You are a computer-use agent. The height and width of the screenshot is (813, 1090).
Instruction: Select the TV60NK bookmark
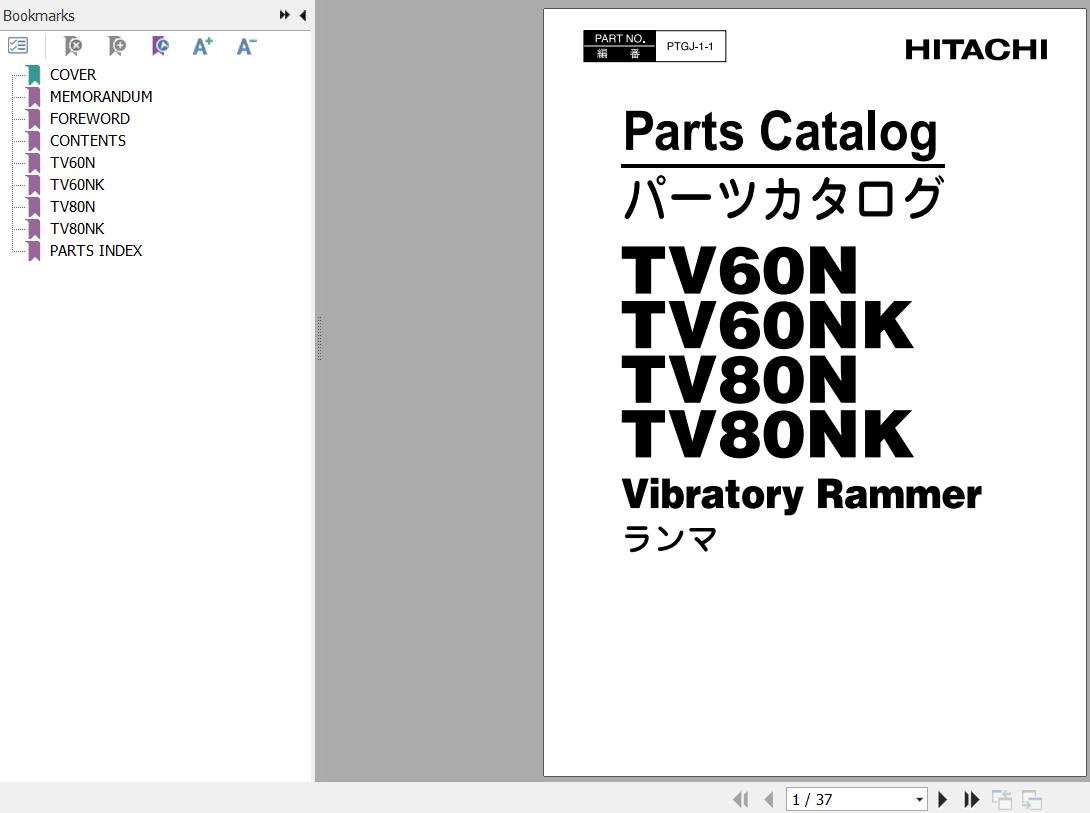point(77,185)
